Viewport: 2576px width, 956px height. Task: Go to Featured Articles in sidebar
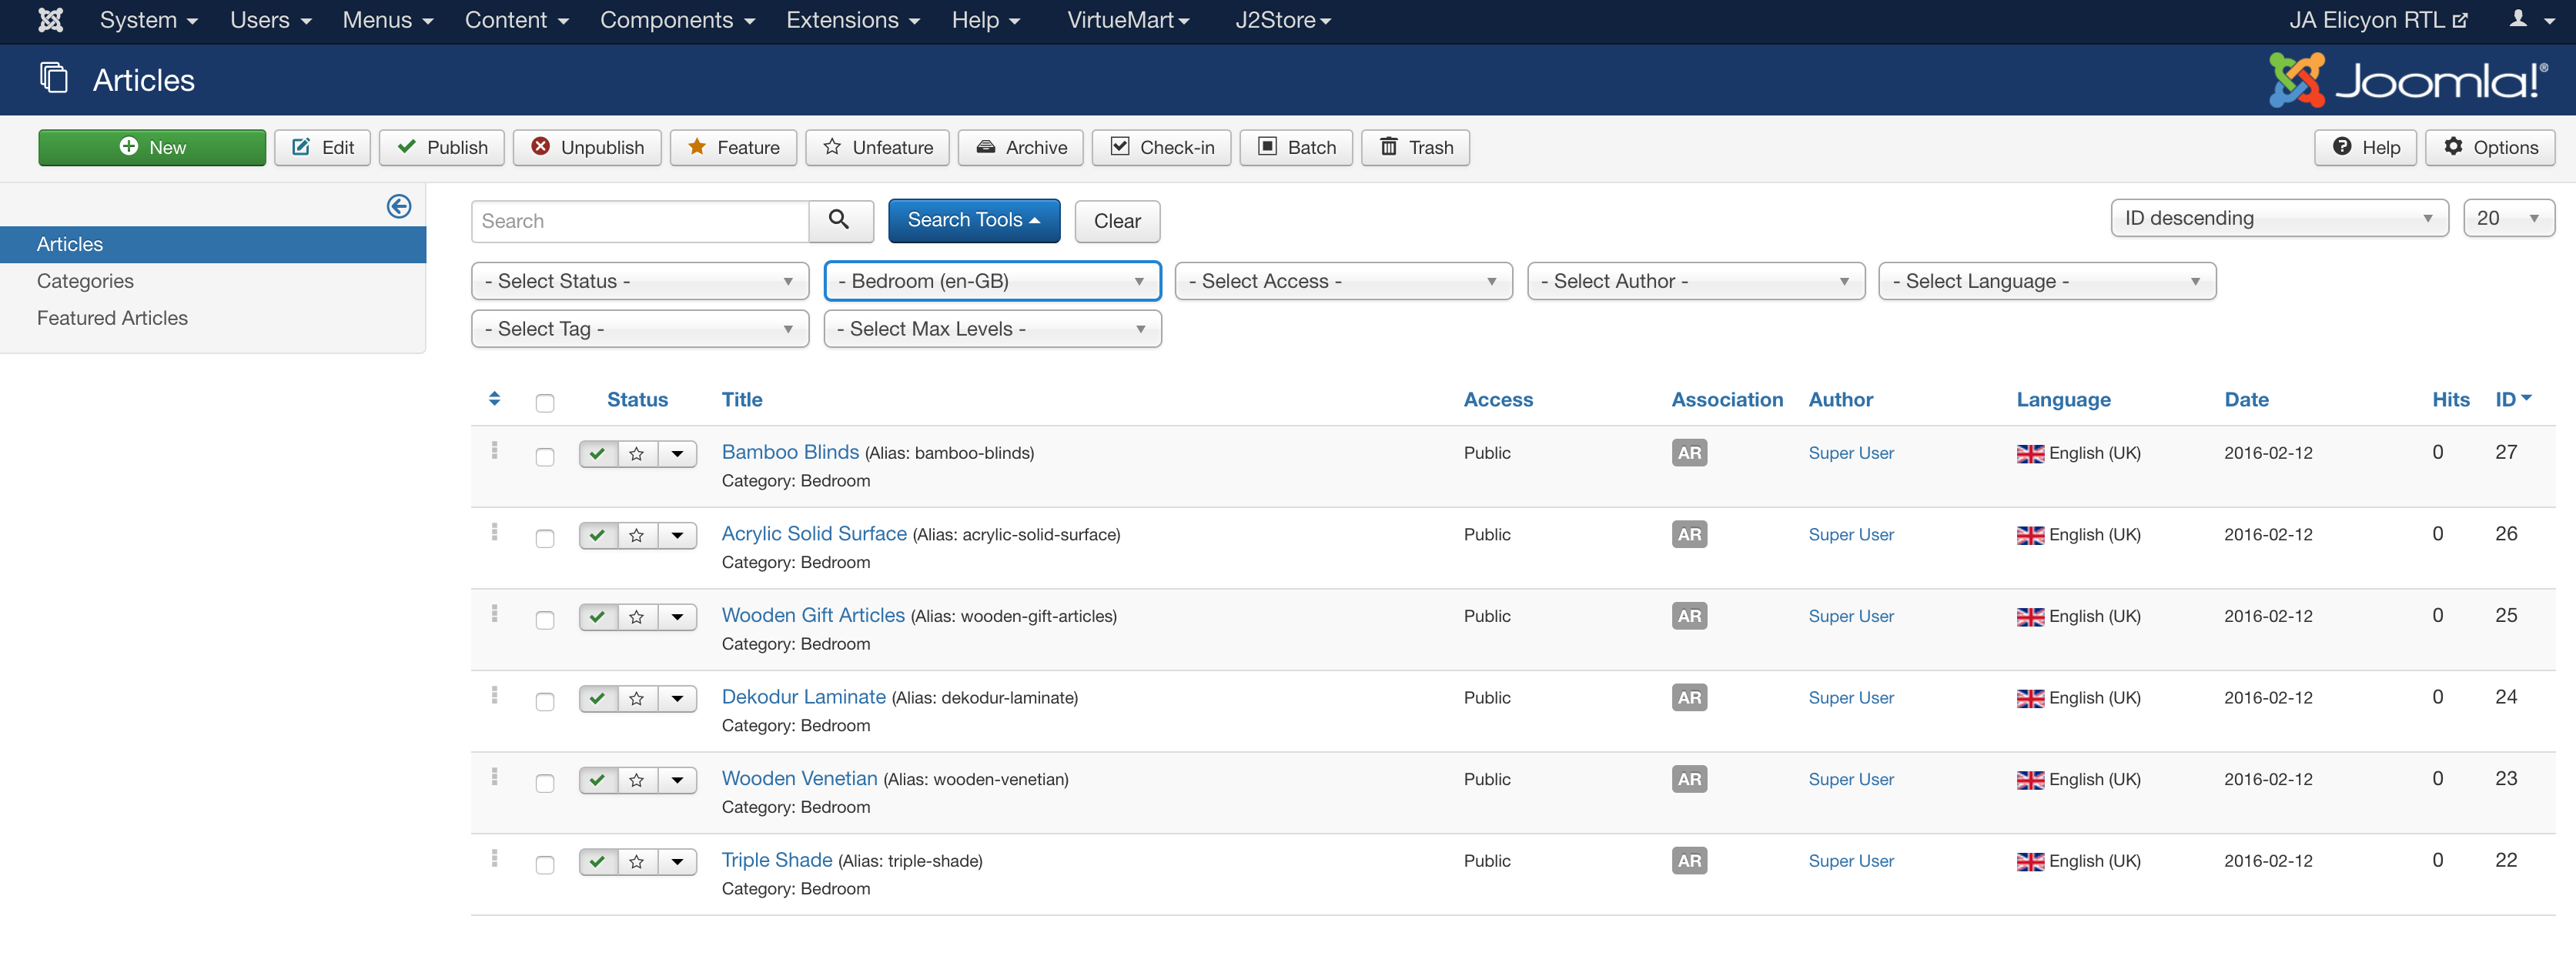(x=112, y=318)
